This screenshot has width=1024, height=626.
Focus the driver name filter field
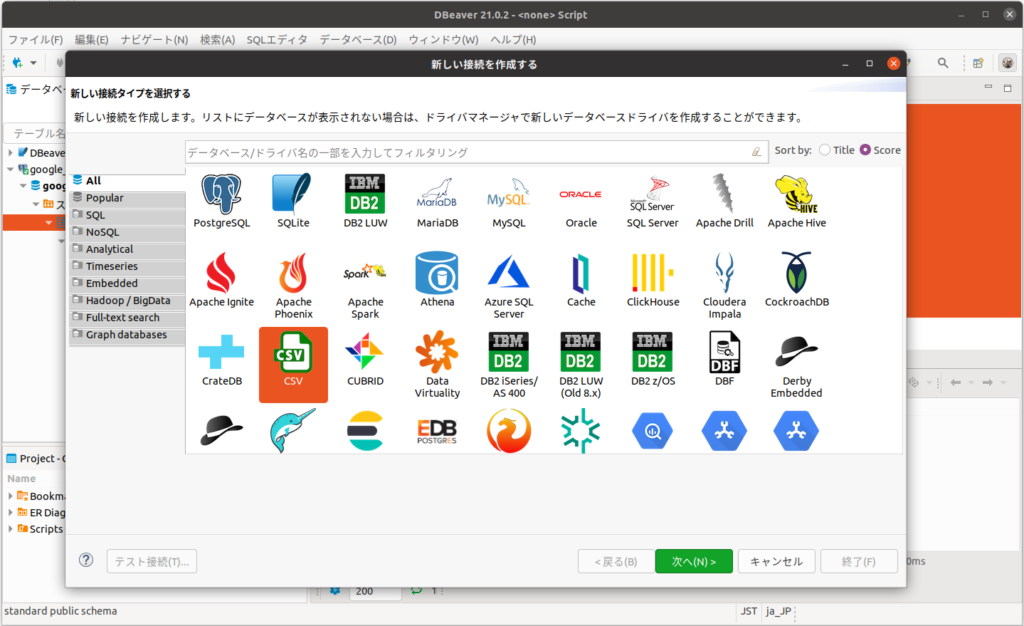click(468, 152)
